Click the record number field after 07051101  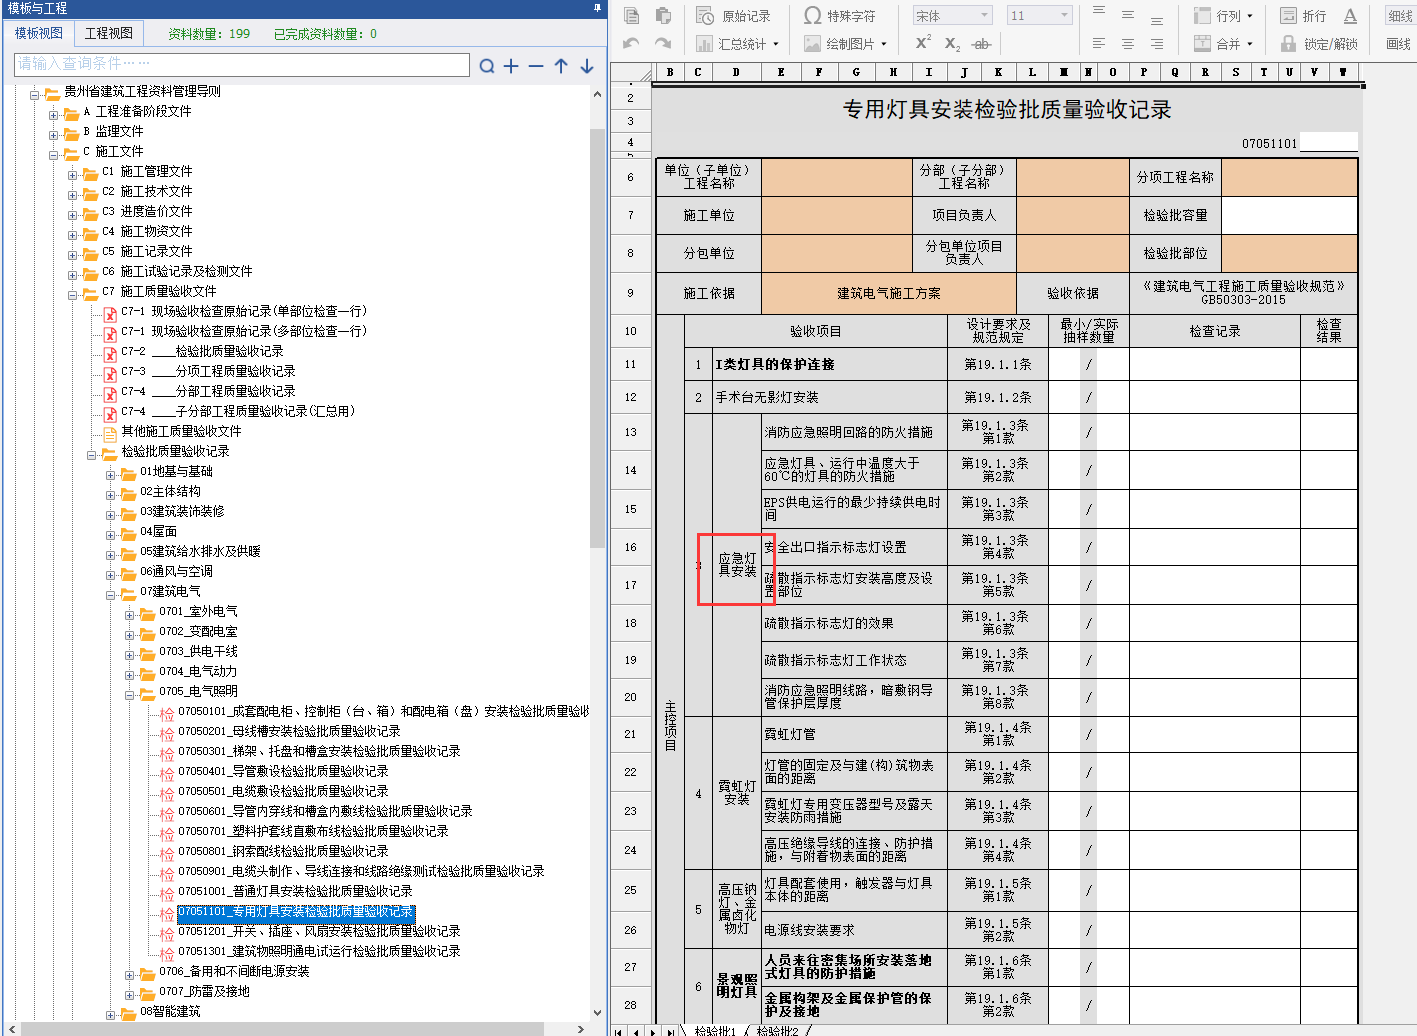pyautogui.click(x=1328, y=142)
